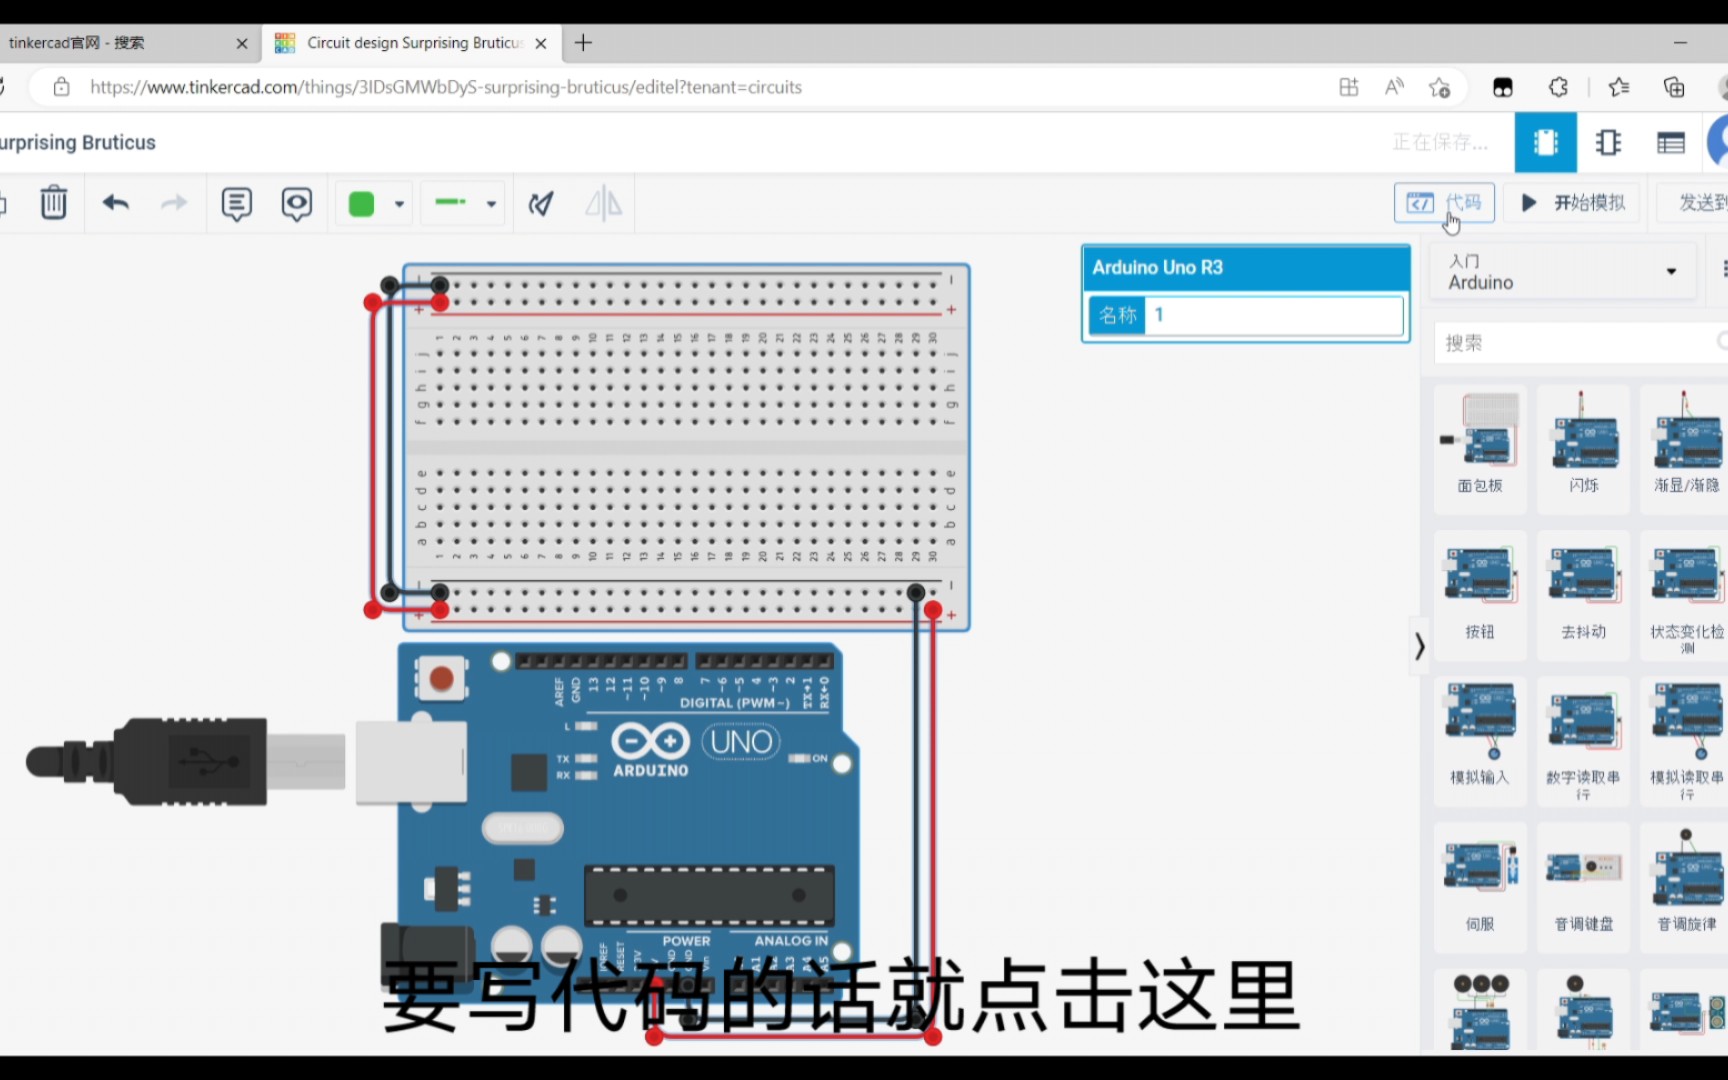This screenshot has height=1080, width=1728.
Task: Click the browser address bar URL
Action: 446,87
